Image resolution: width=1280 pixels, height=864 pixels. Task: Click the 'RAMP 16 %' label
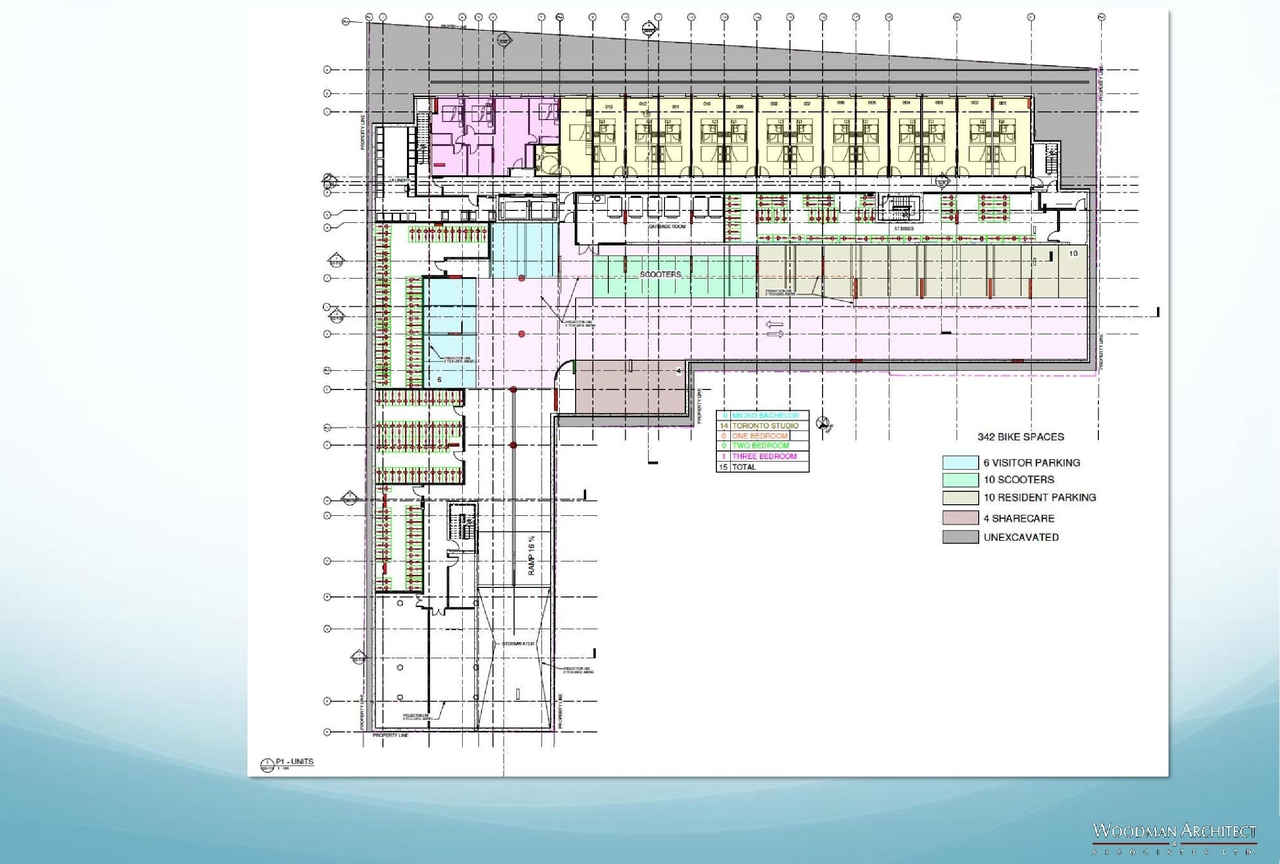pos(534,554)
